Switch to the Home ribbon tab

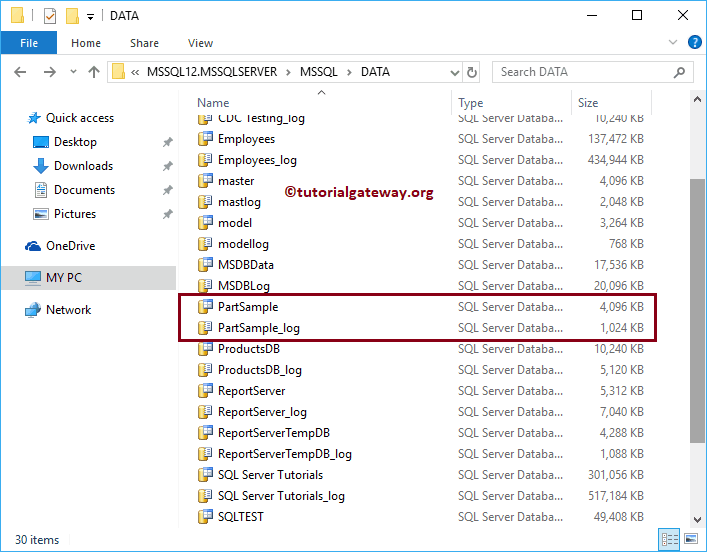point(86,43)
